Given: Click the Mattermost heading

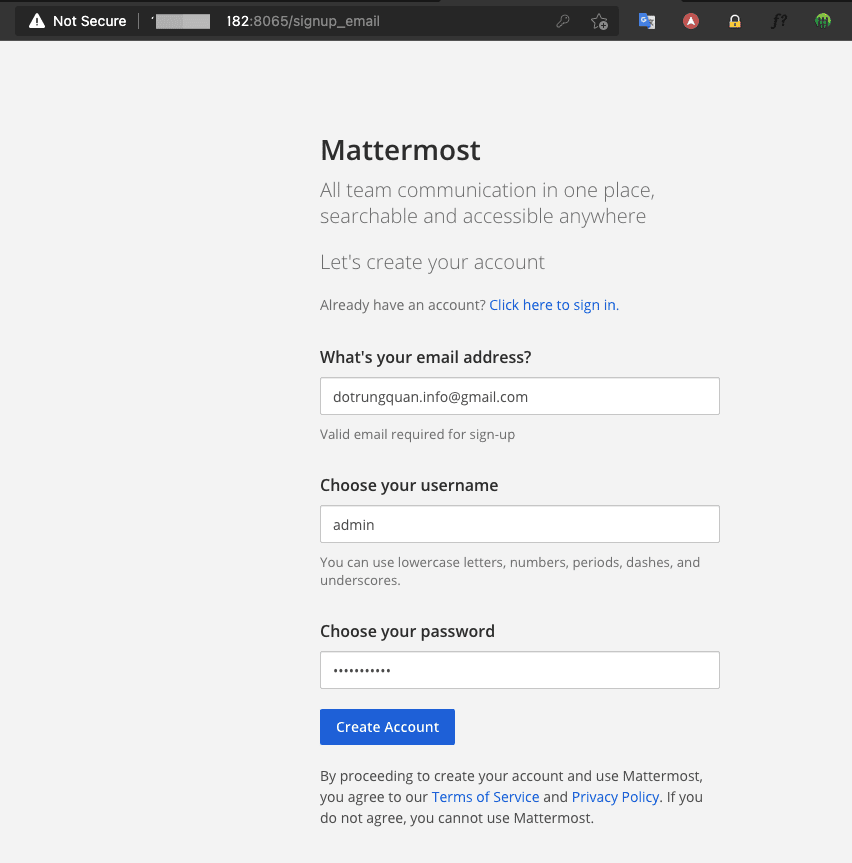Looking at the screenshot, I should click(400, 150).
